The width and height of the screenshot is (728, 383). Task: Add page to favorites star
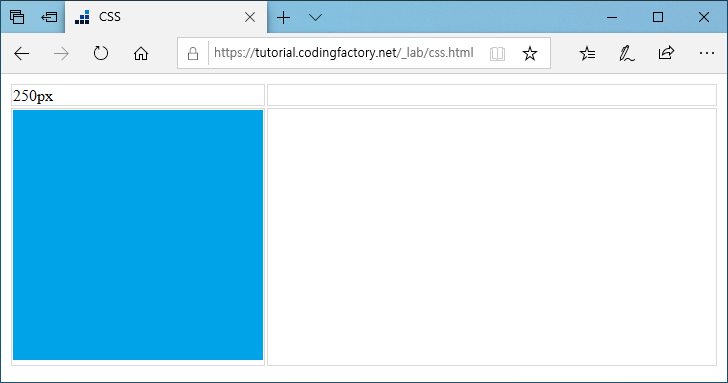coord(530,53)
